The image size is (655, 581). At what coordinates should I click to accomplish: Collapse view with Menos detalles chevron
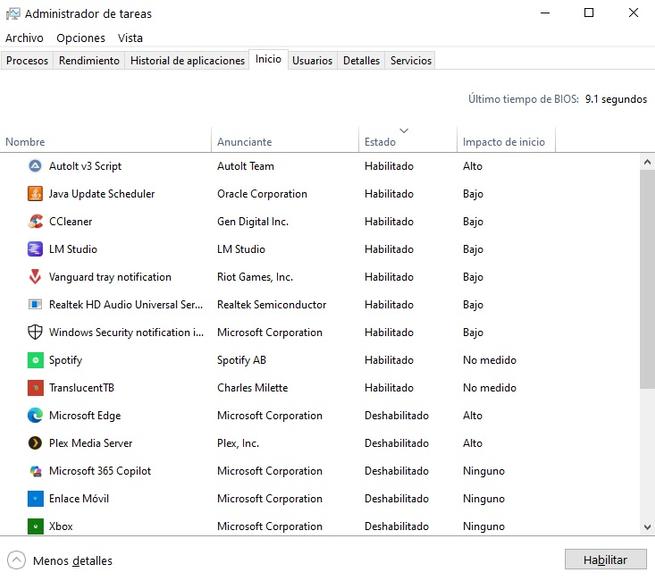point(16,560)
